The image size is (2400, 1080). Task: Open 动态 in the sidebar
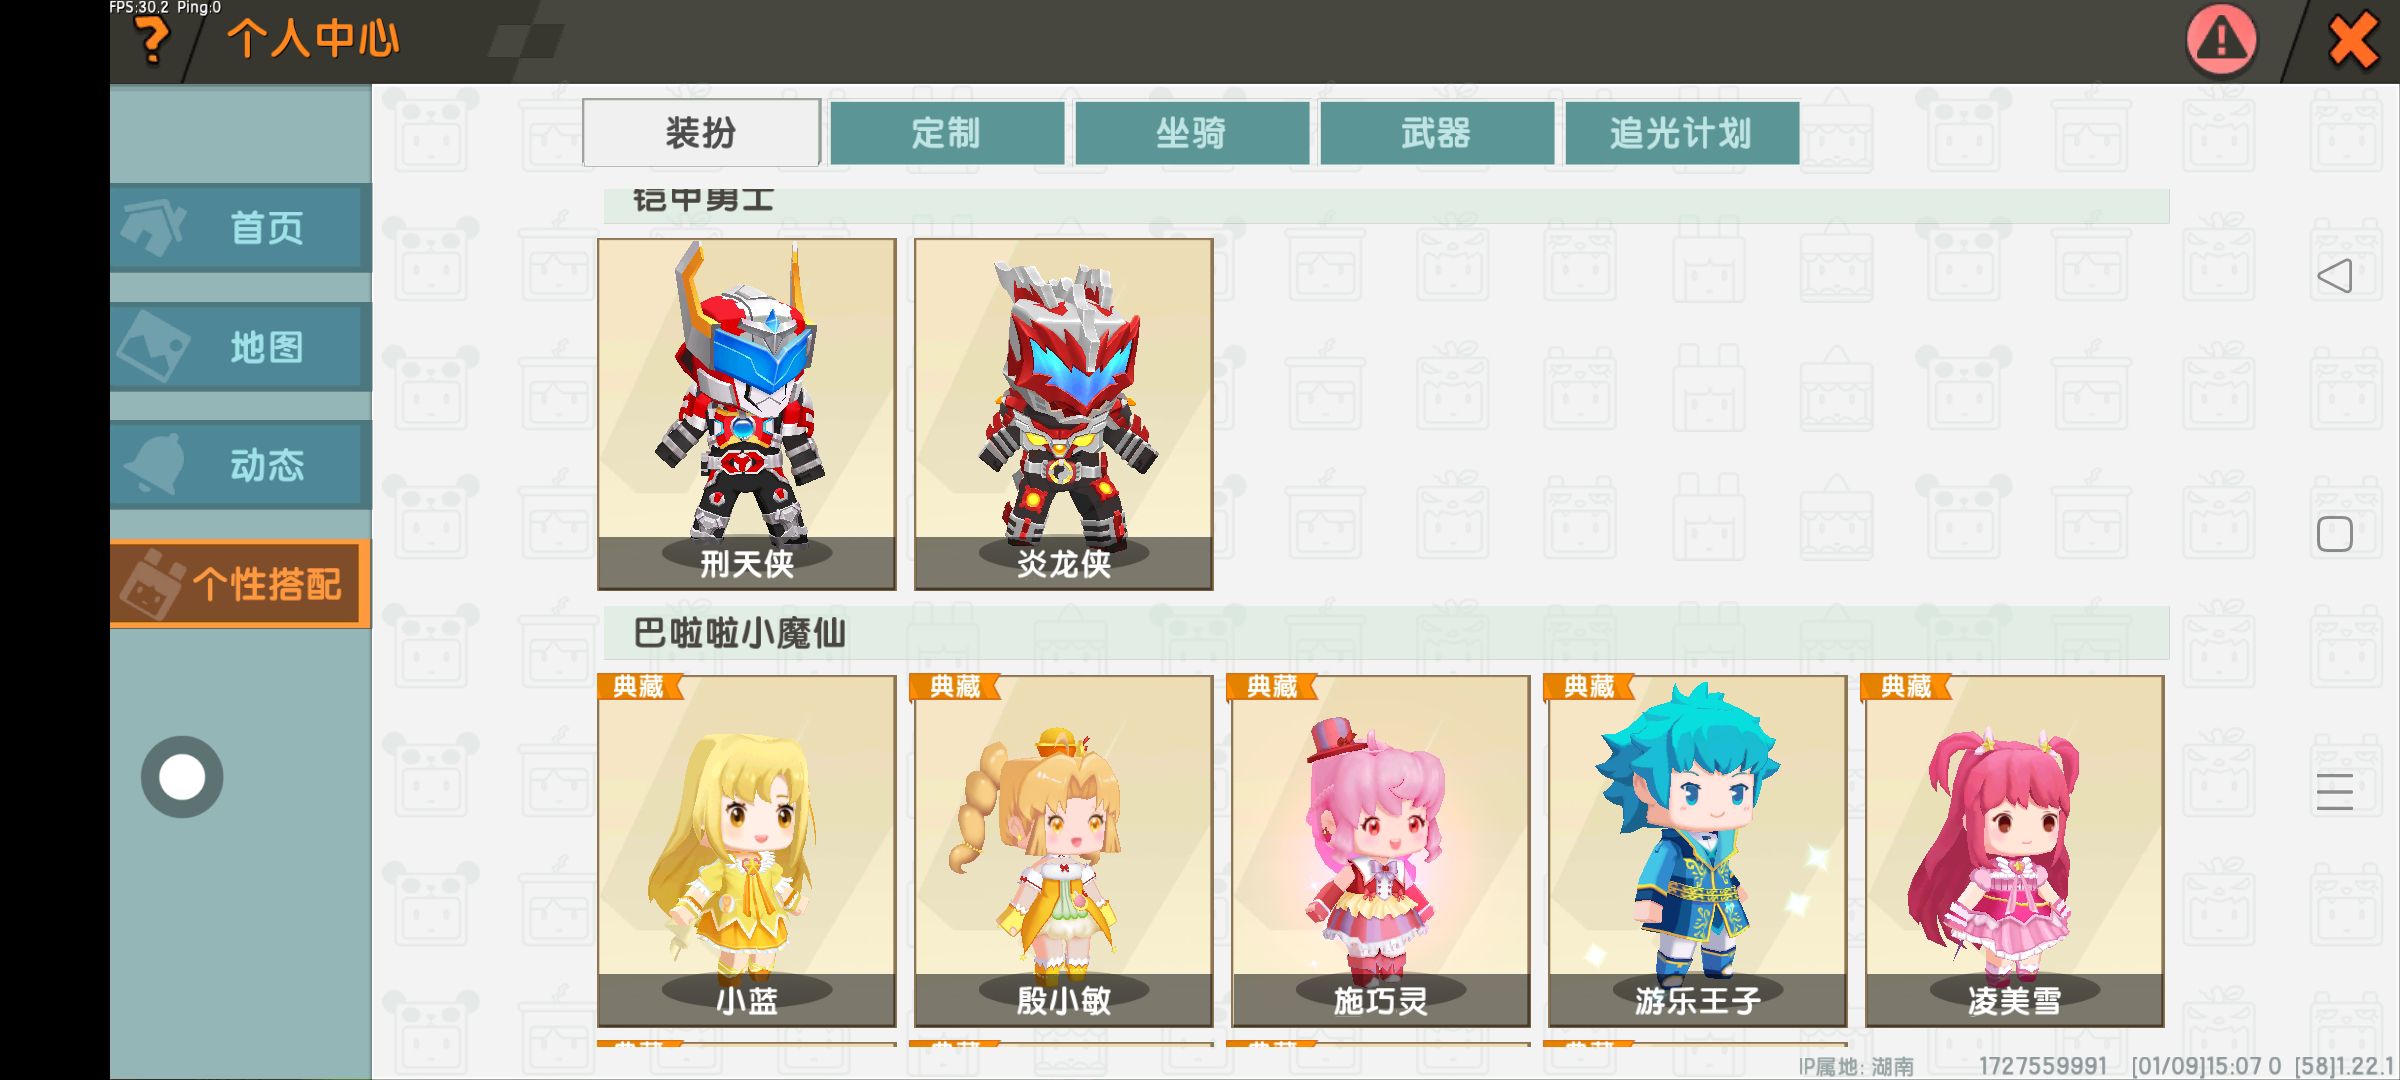click(x=240, y=465)
